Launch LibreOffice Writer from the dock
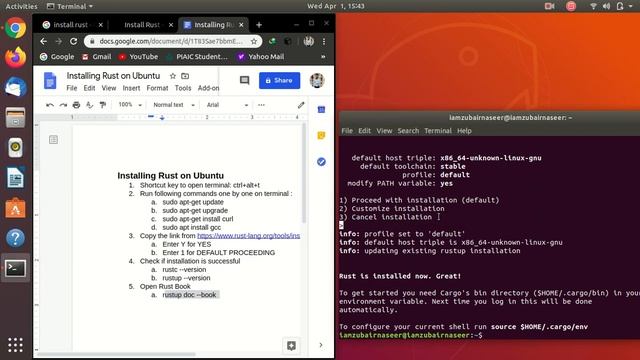The height and width of the screenshot is (360, 640). click(x=16, y=178)
